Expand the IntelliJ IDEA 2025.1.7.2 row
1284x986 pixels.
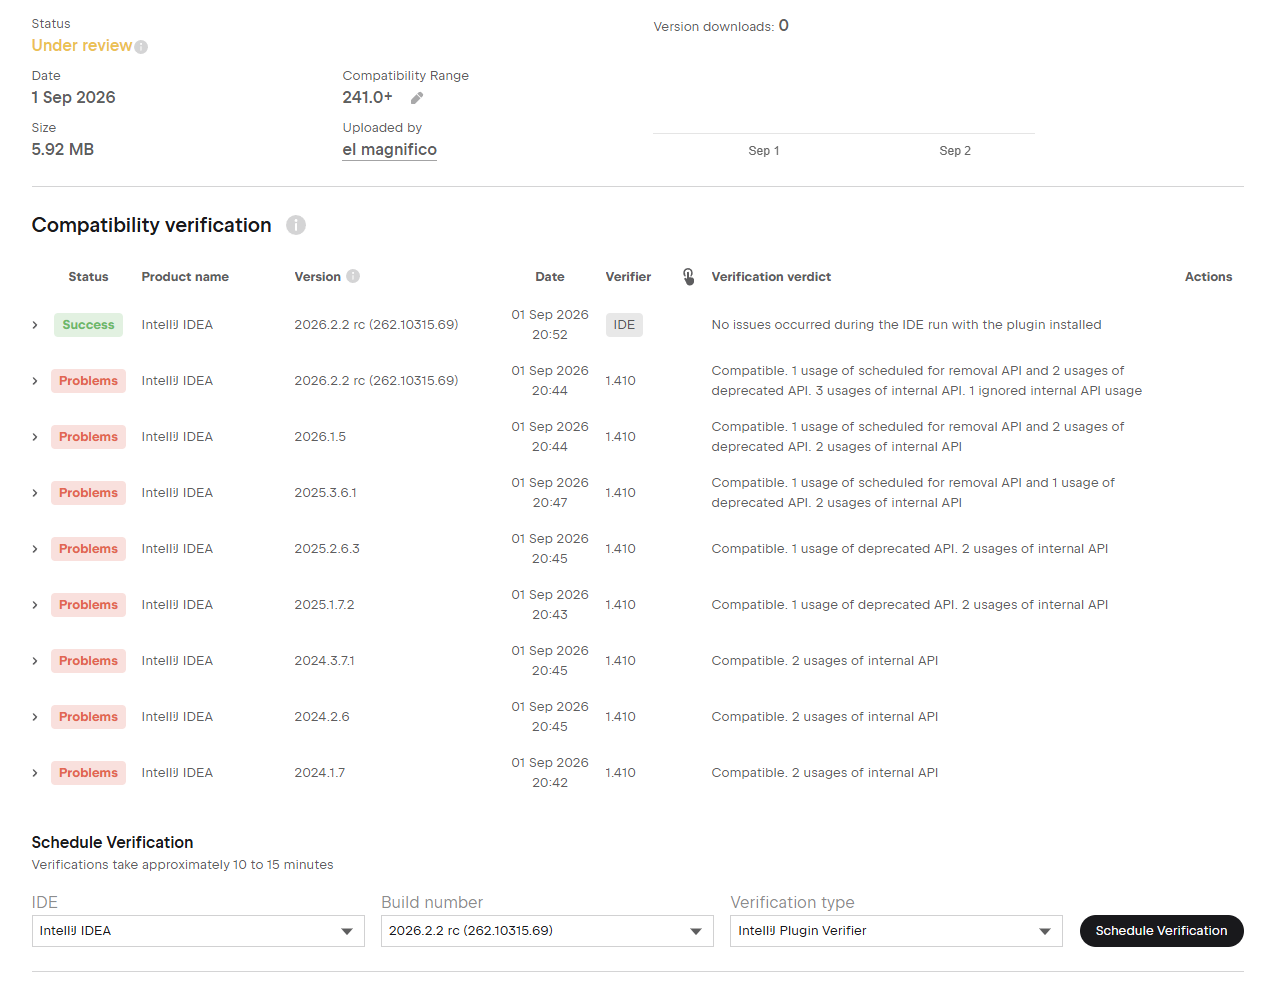pyautogui.click(x=35, y=605)
